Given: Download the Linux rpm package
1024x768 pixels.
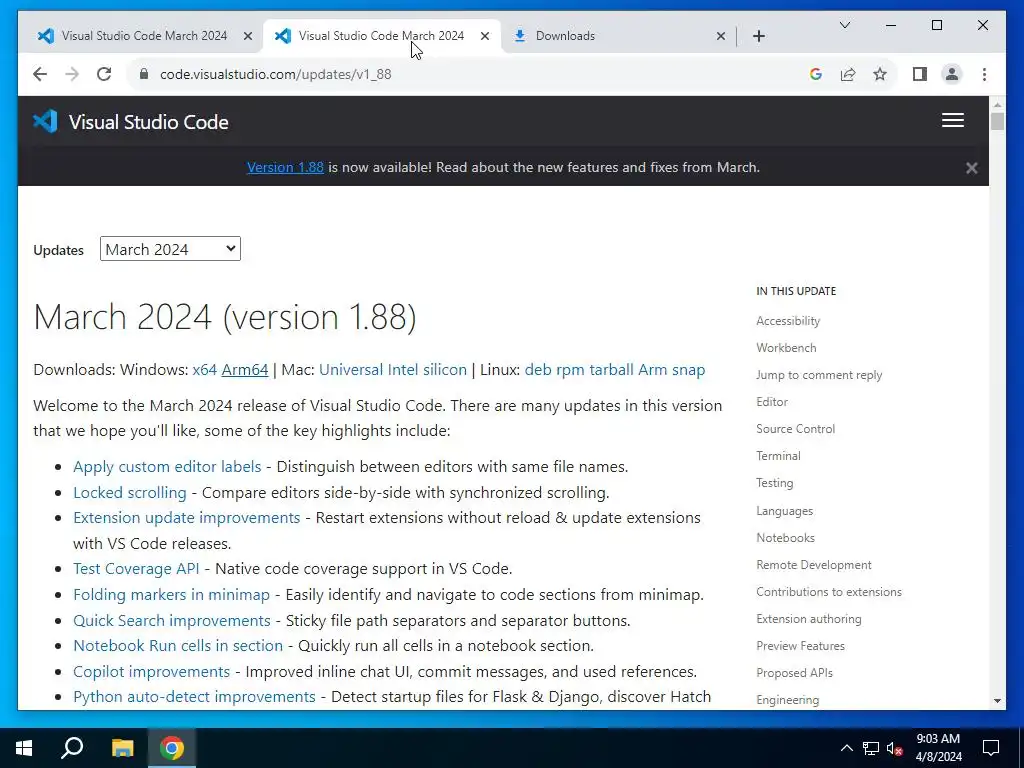Looking at the screenshot, I should point(570,370).
